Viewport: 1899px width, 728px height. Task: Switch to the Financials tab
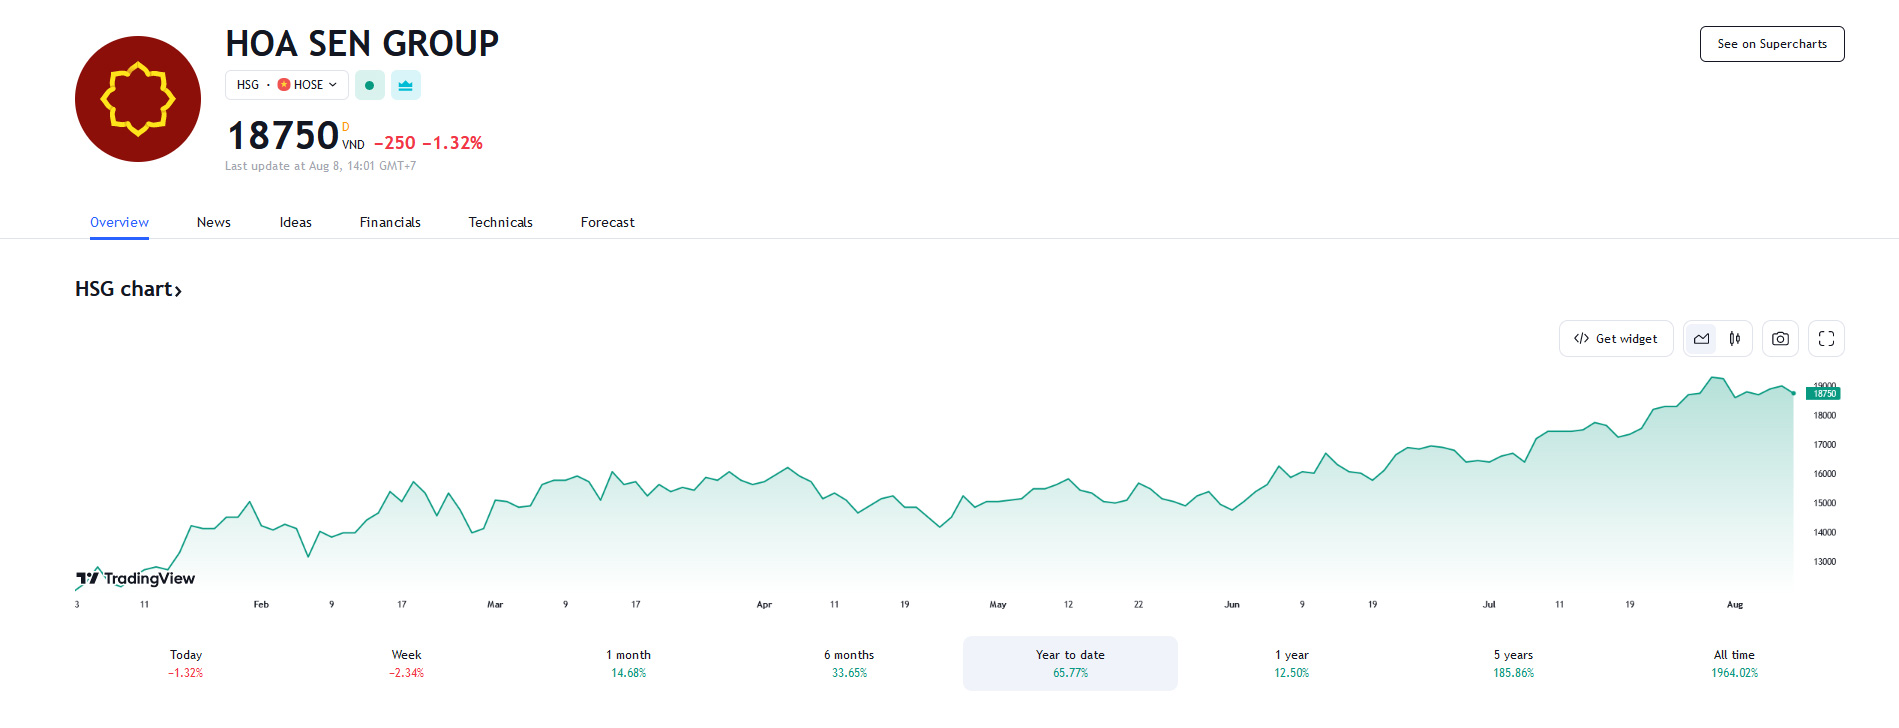tap(390, 222)
